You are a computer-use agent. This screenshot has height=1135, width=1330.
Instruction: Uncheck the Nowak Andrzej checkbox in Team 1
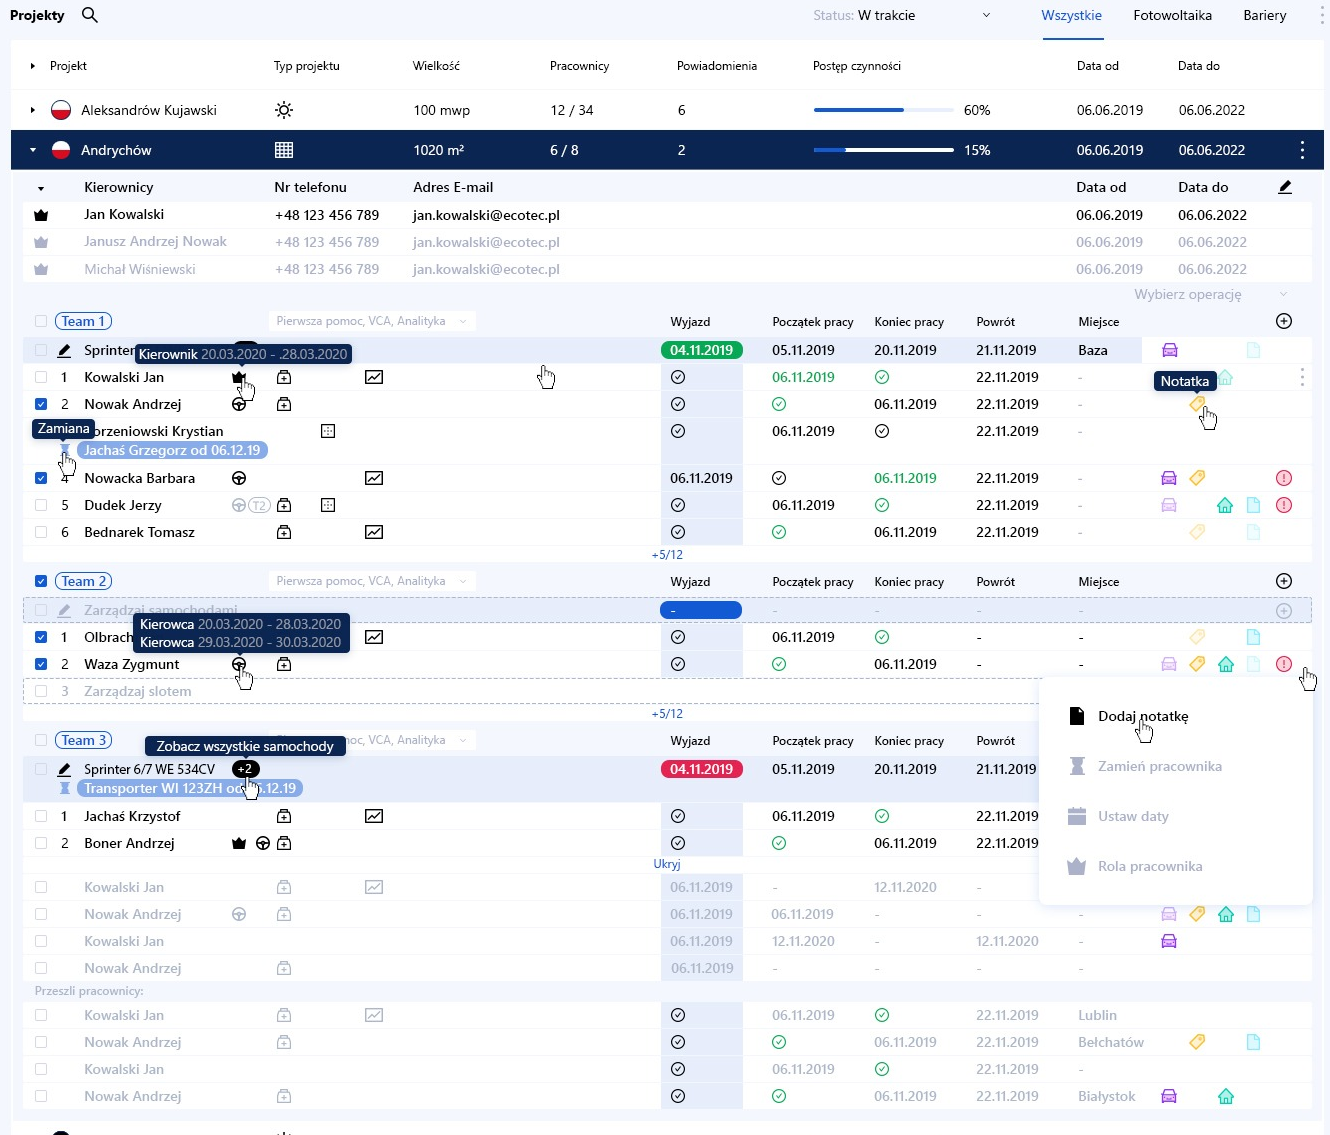pos(41,404)
